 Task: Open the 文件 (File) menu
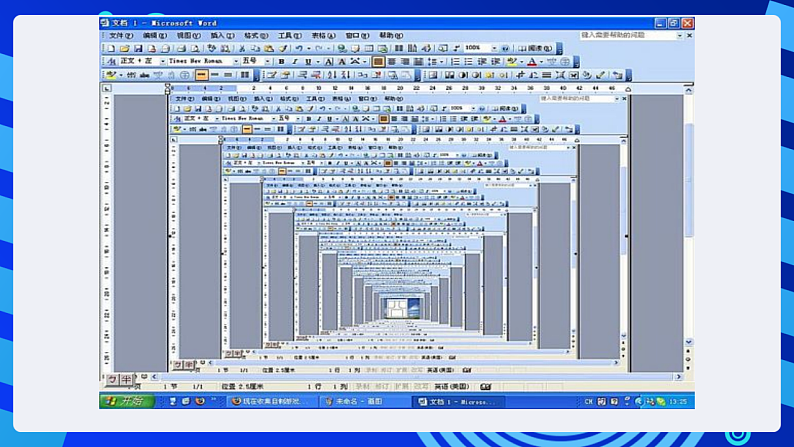(x=119, y=35)
